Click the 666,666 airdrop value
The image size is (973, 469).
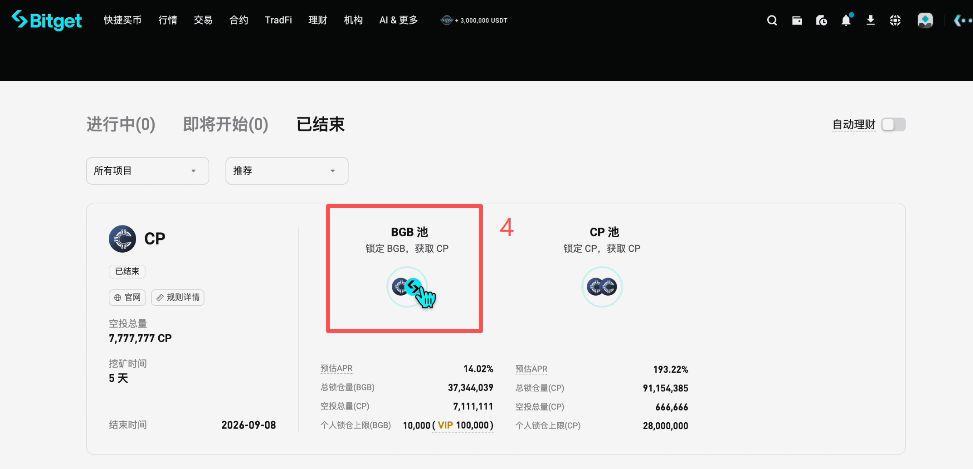[x=671, y=407]
